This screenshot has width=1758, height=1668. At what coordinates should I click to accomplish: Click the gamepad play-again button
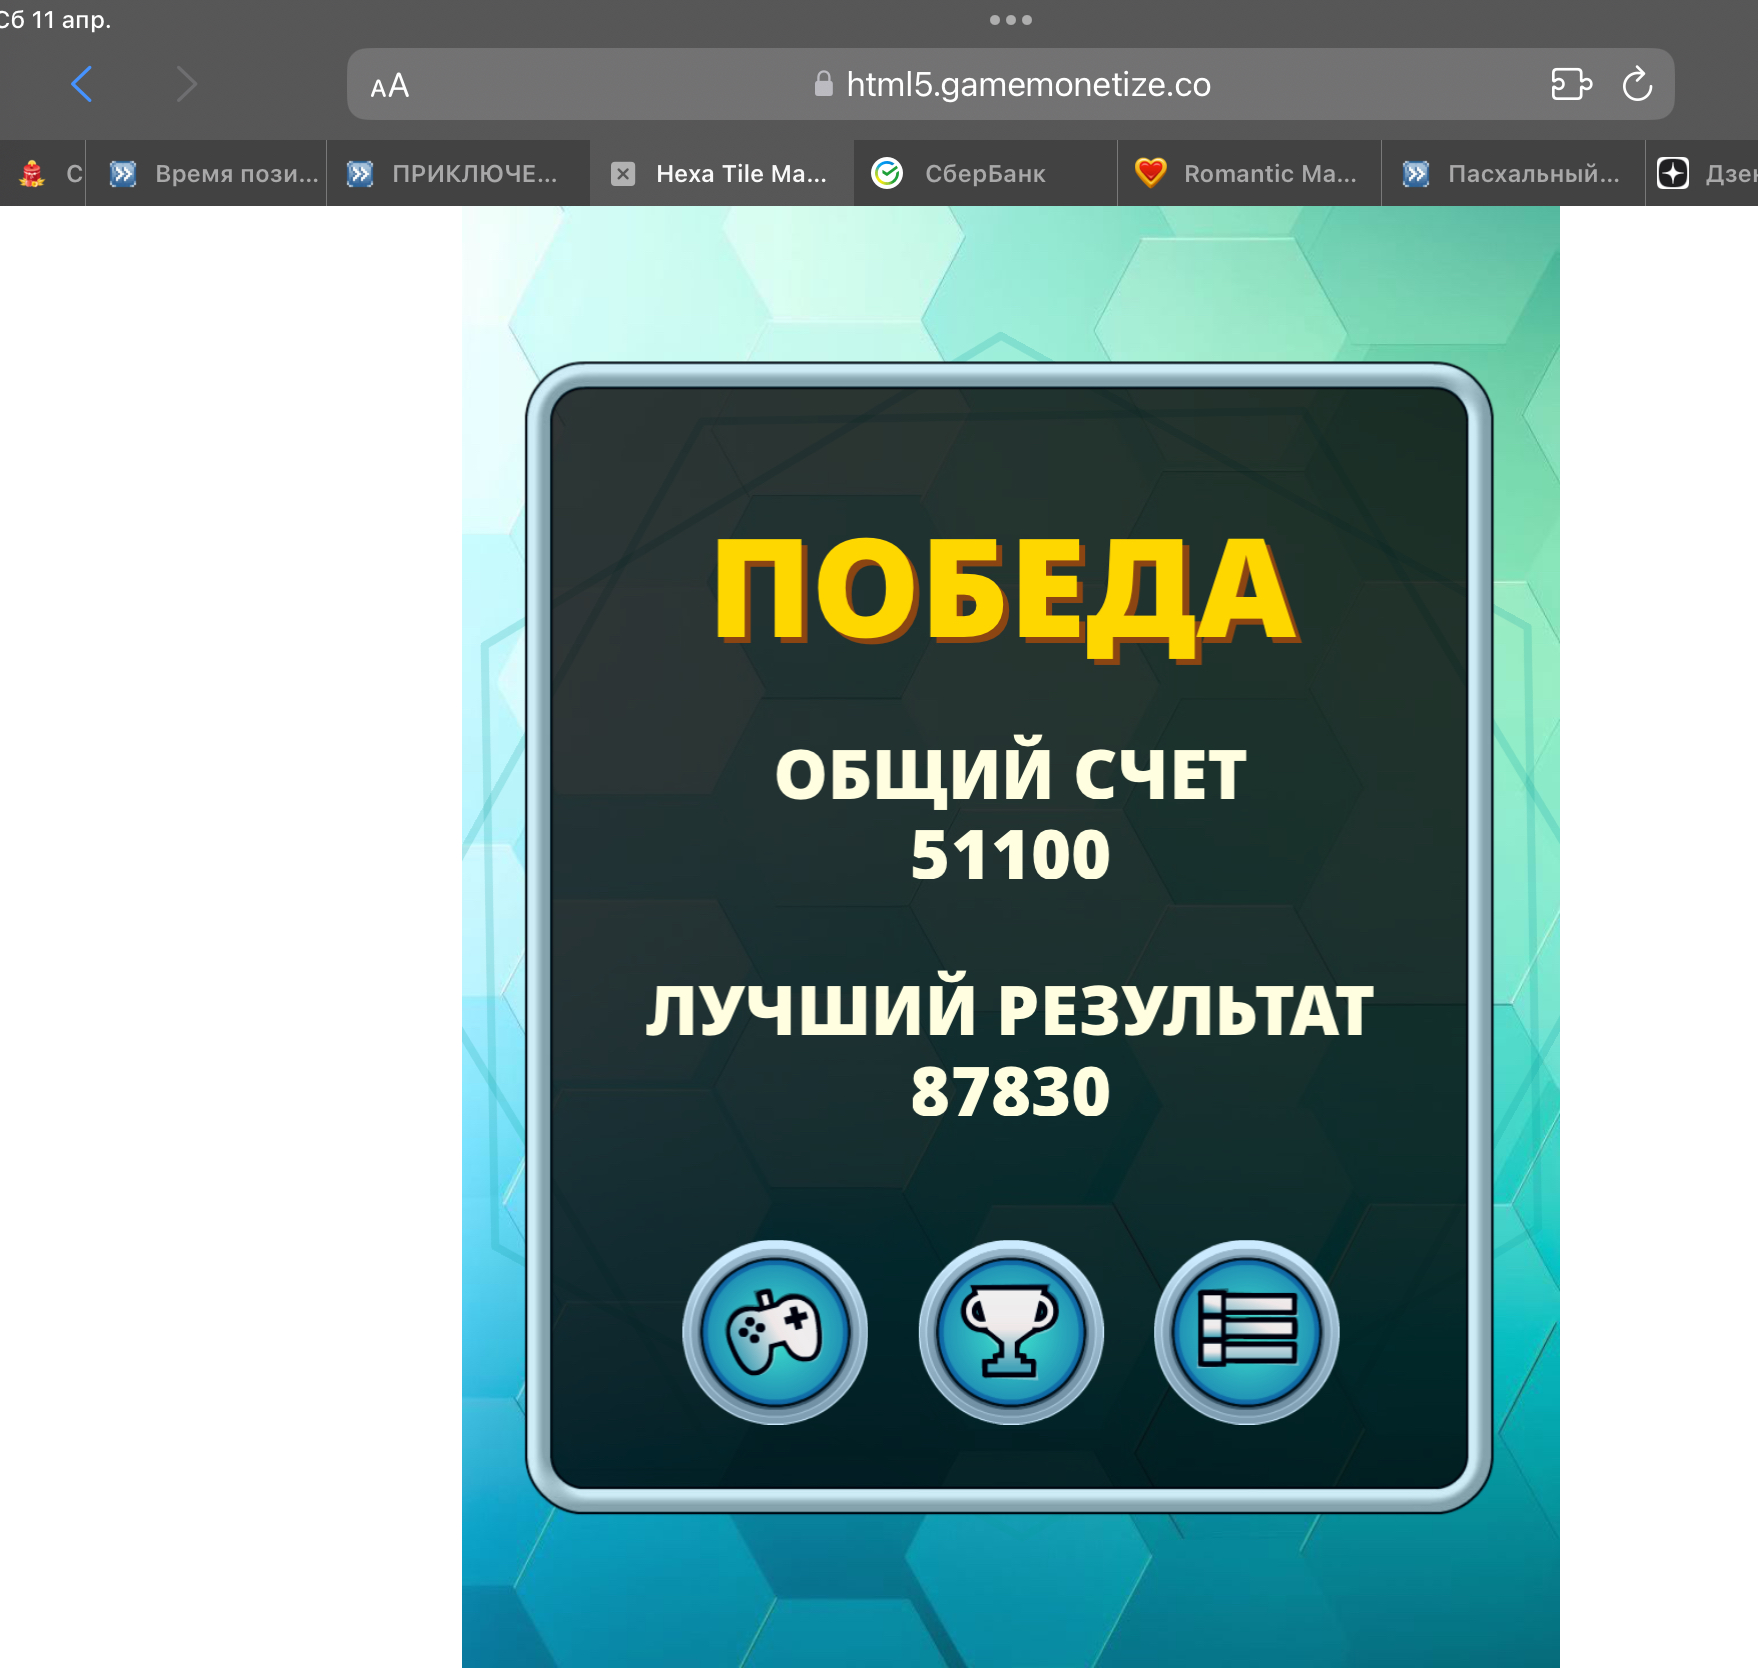(774, 1332)
